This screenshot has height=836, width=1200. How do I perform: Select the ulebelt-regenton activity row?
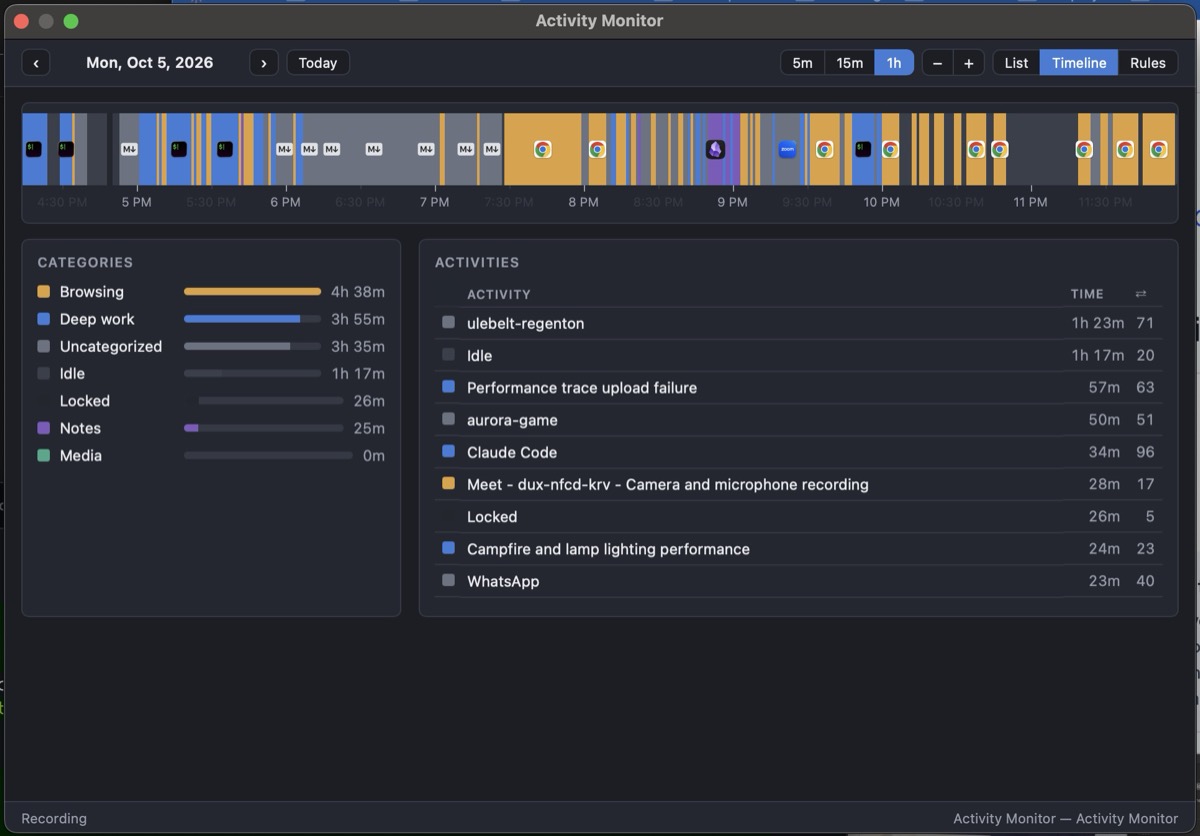pyautogui.click(x=798, y=323)
